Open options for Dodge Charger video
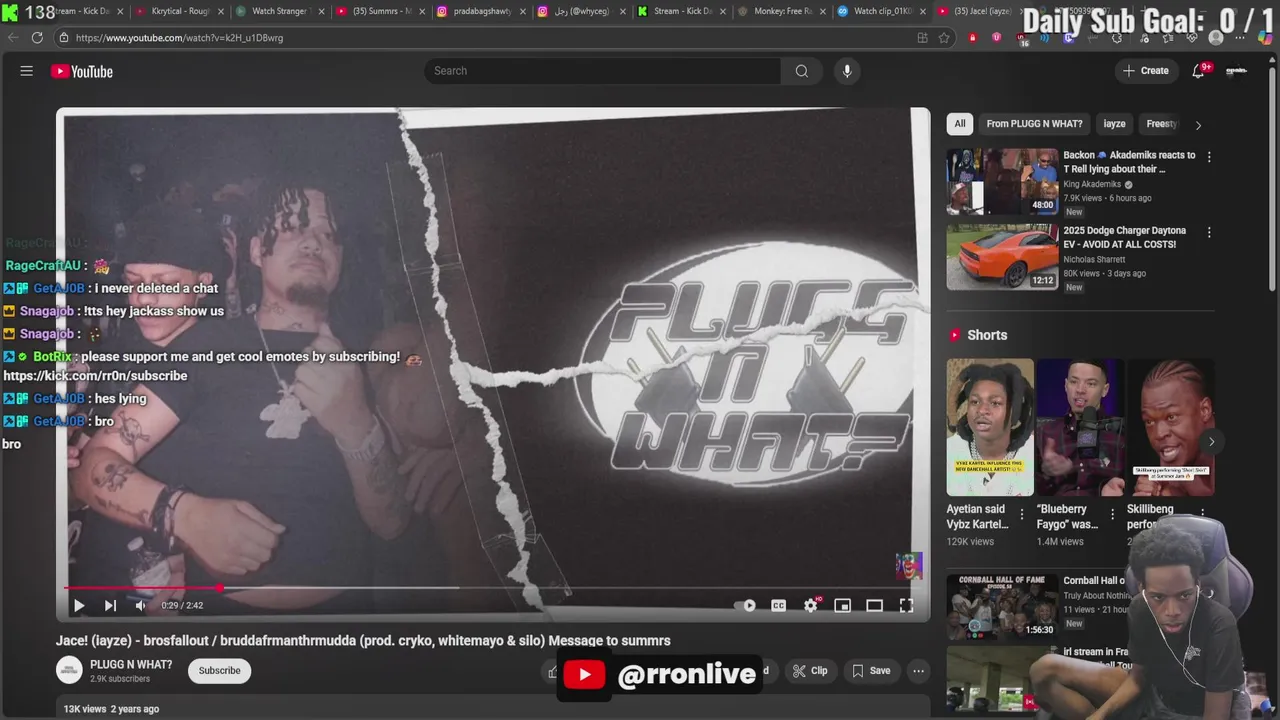 tap(1209, 232)
